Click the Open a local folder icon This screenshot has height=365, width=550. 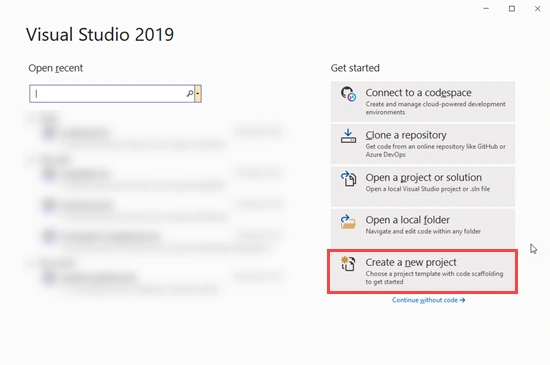tap(348, 222)
